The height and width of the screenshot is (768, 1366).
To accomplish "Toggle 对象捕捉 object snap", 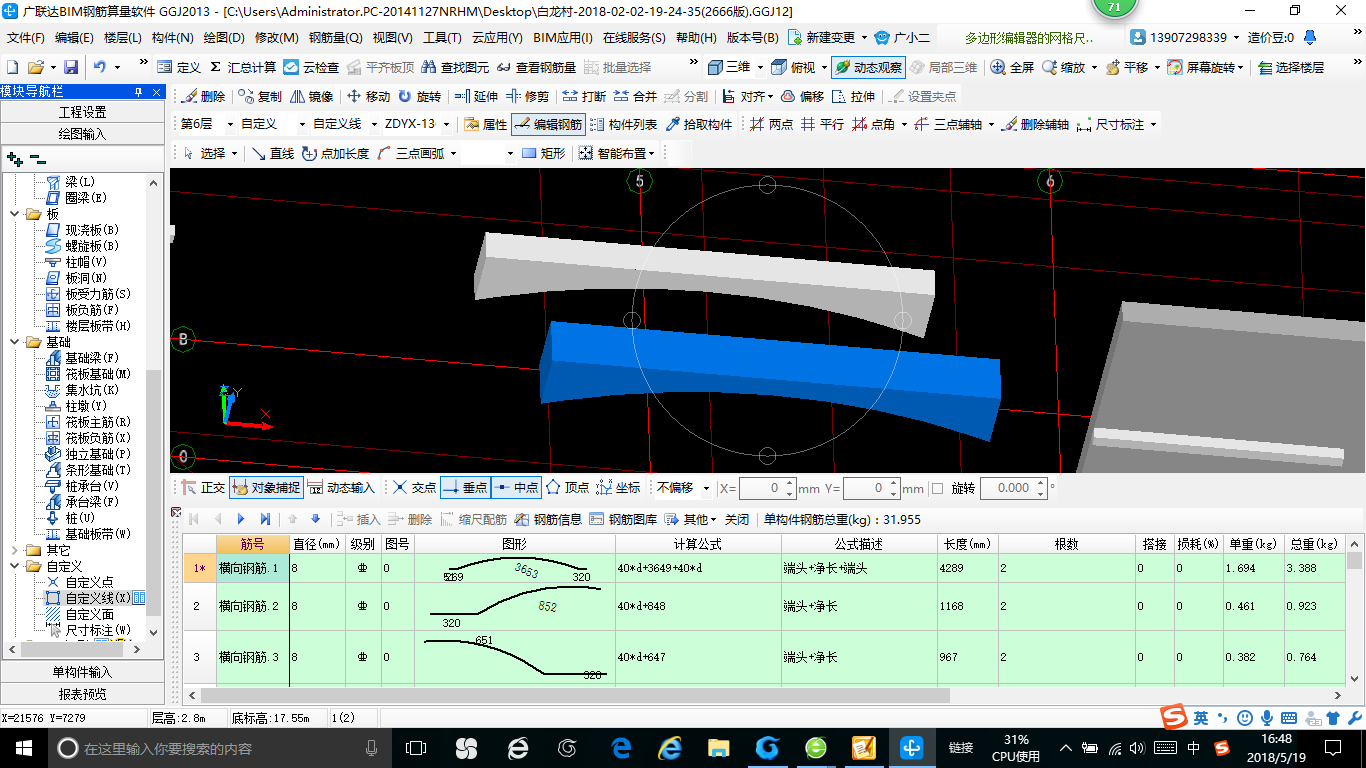I will (265, 488).
